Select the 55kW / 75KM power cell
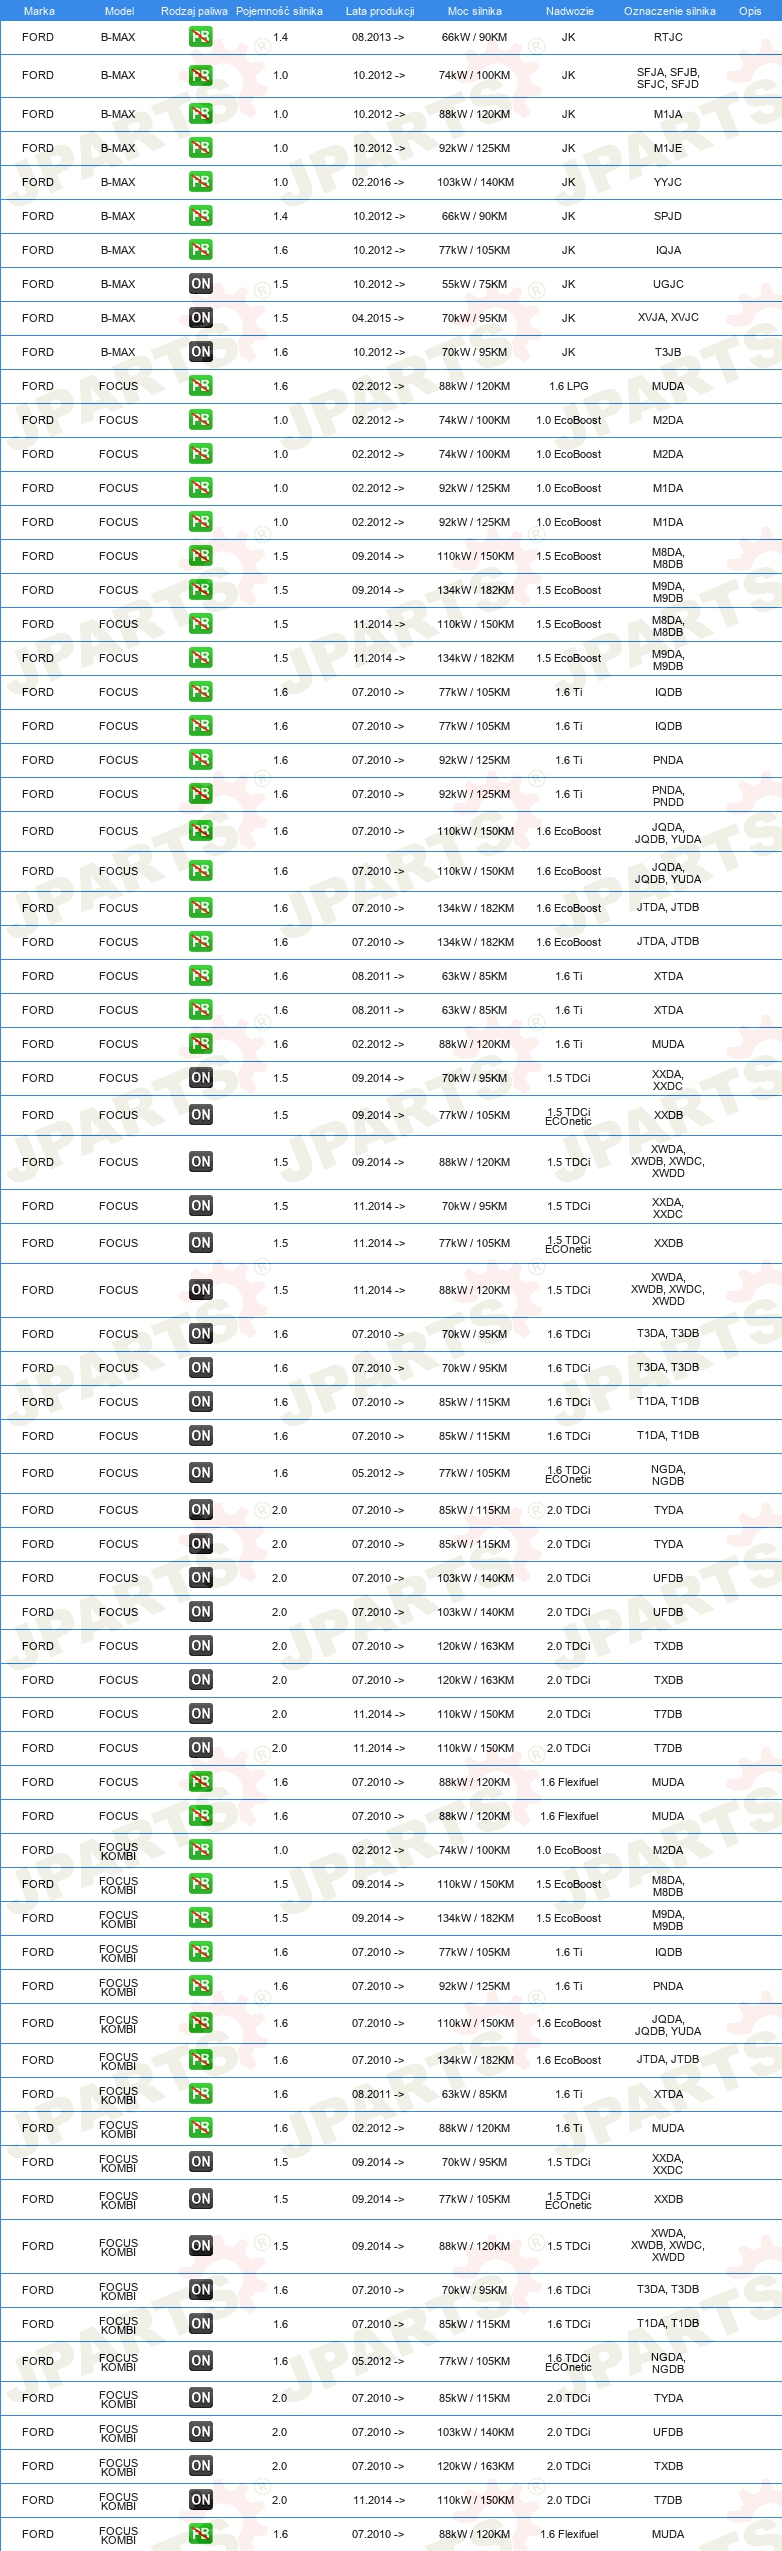The width and height of the screenshot is (782, 2551). pyautogui.click(x=474, y=284)
